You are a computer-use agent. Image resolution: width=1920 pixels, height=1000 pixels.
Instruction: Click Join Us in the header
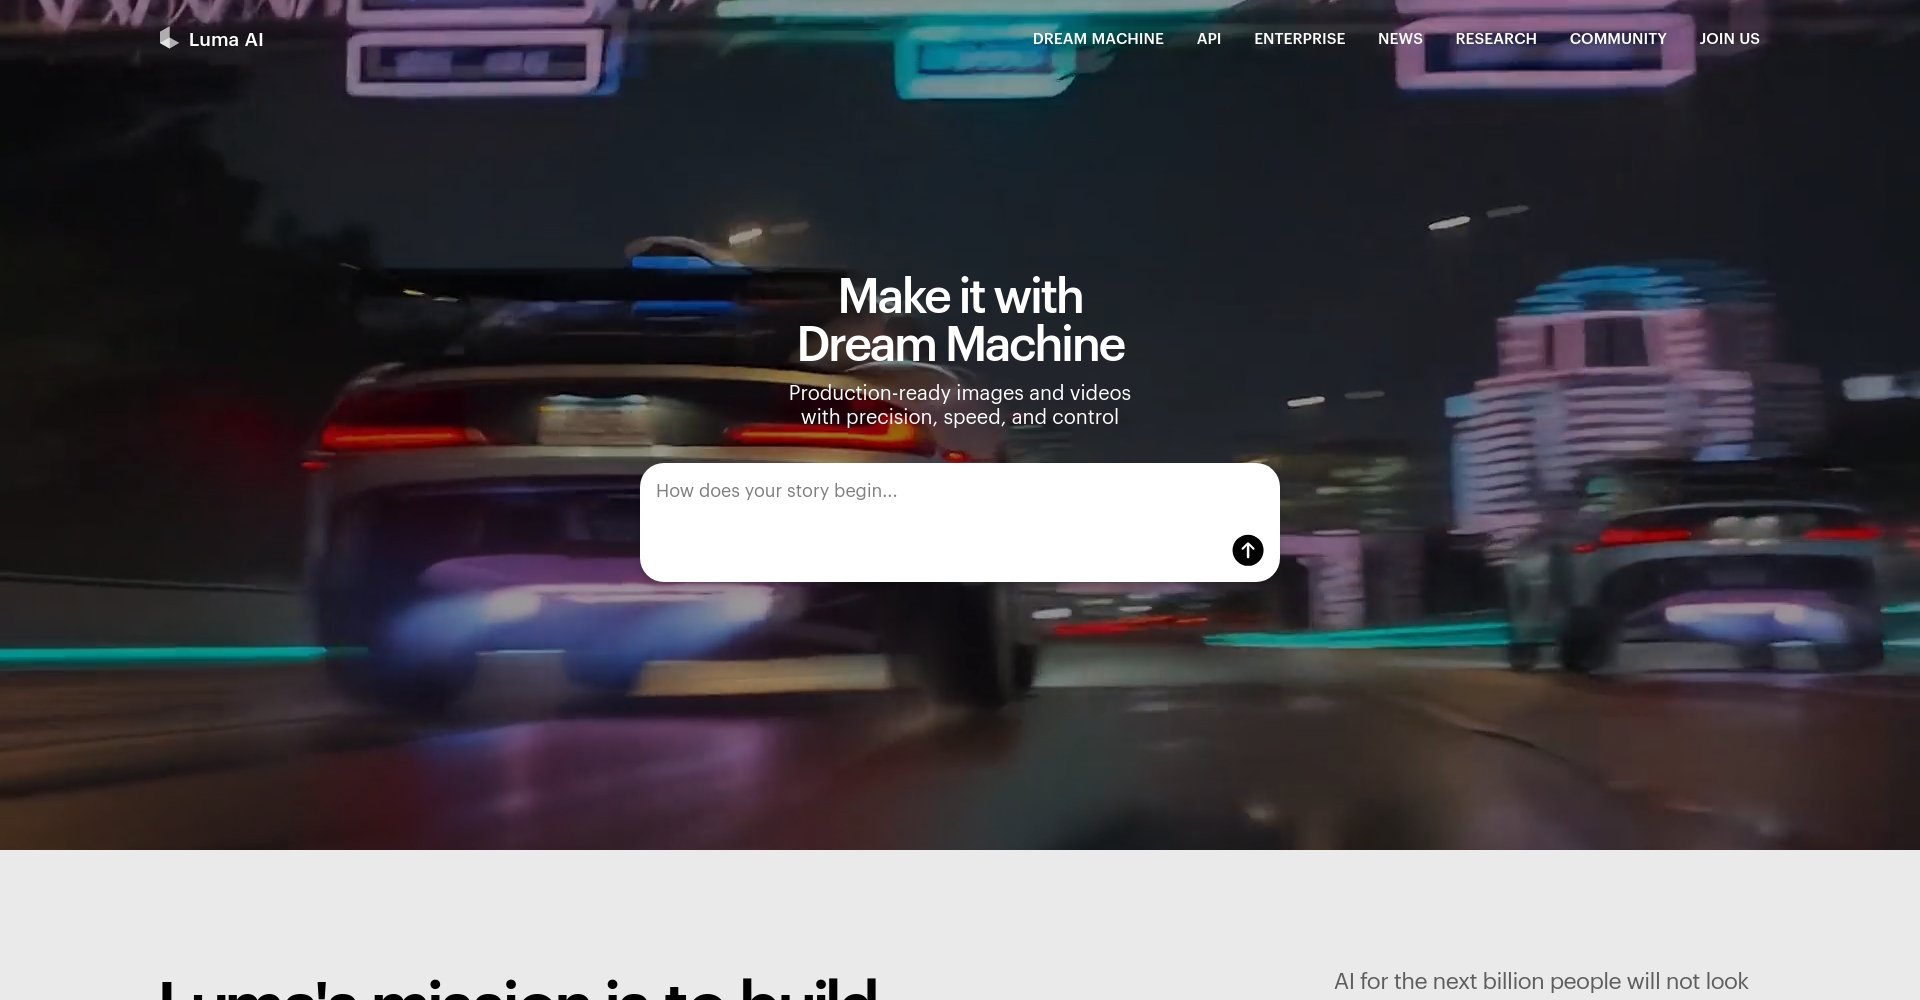point(1728,39)
